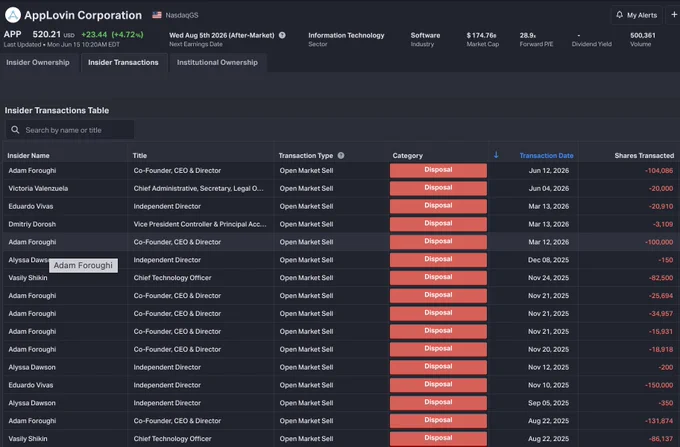
Task: Click date Sep 05, 2025
Action: pyautogui.click(x=549, y=403)
